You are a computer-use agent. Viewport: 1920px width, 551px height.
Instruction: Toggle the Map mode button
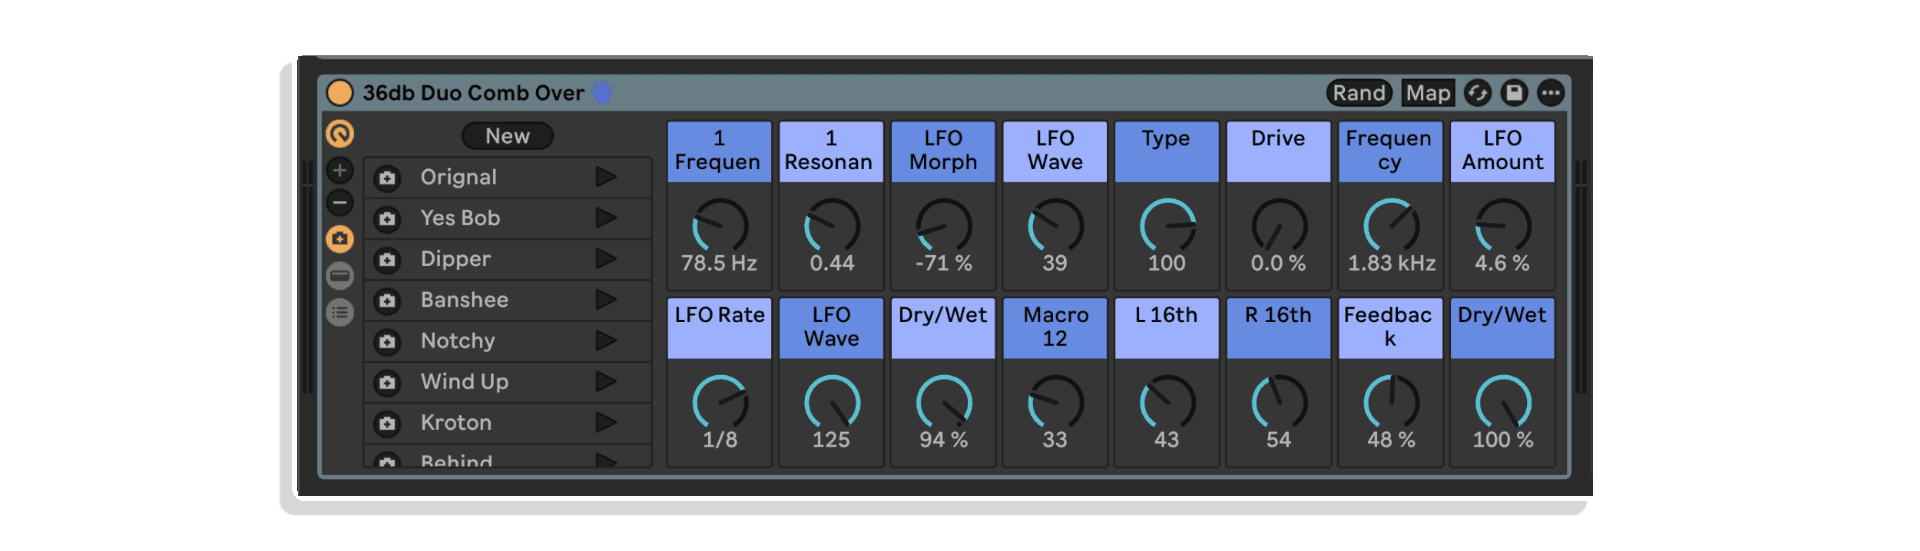1428,93
